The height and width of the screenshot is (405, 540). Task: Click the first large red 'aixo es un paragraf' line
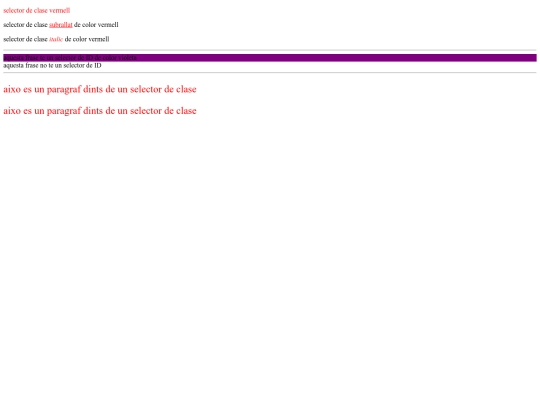point(100,90)
